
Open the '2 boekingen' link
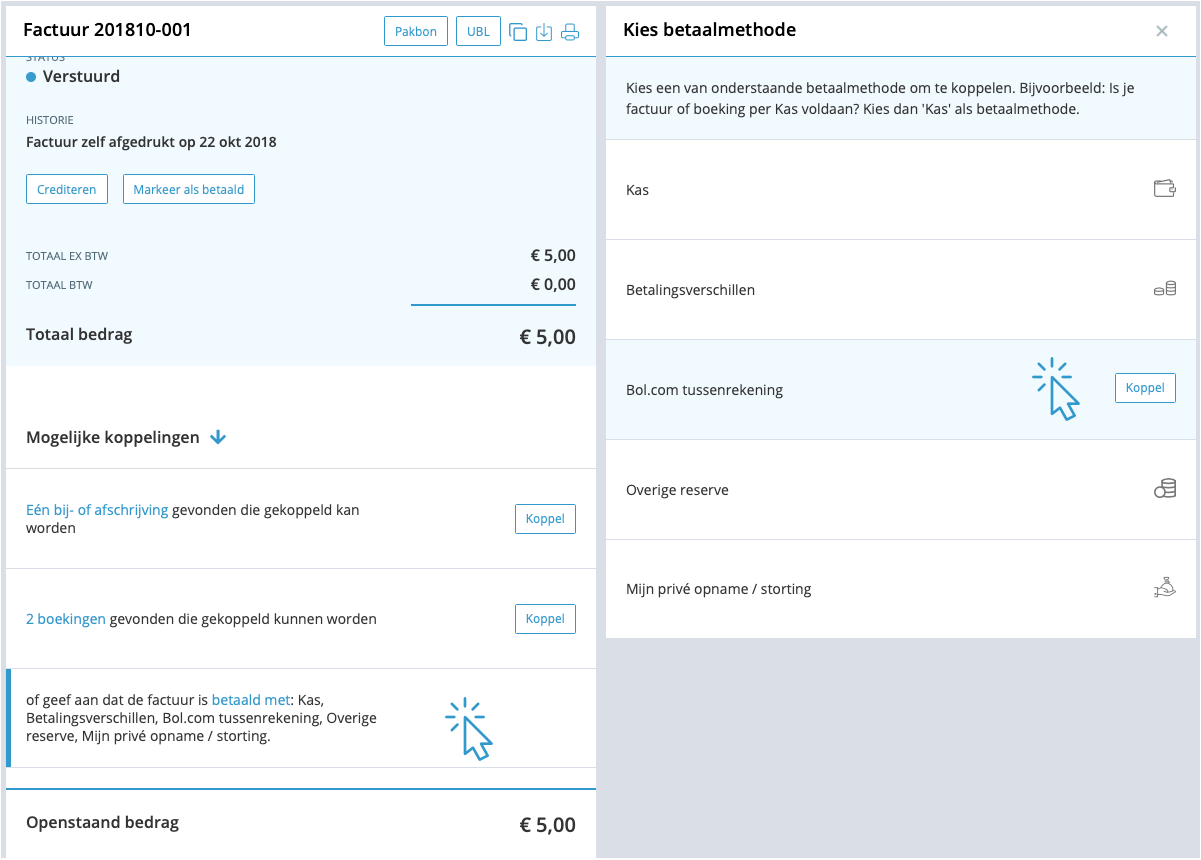tap(66, 619)
